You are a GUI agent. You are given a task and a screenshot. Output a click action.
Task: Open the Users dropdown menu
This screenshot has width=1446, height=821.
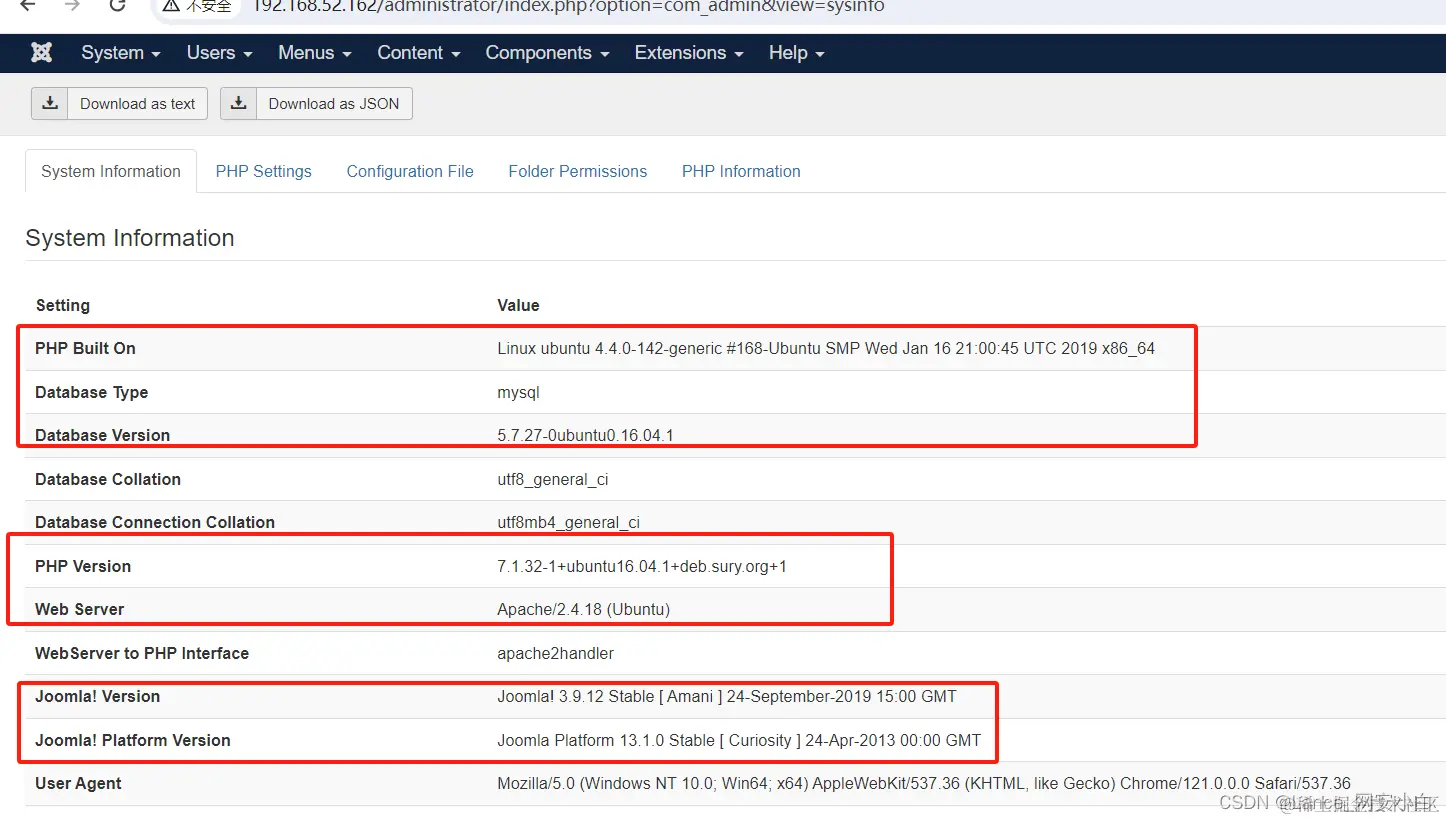click(219, 53)
